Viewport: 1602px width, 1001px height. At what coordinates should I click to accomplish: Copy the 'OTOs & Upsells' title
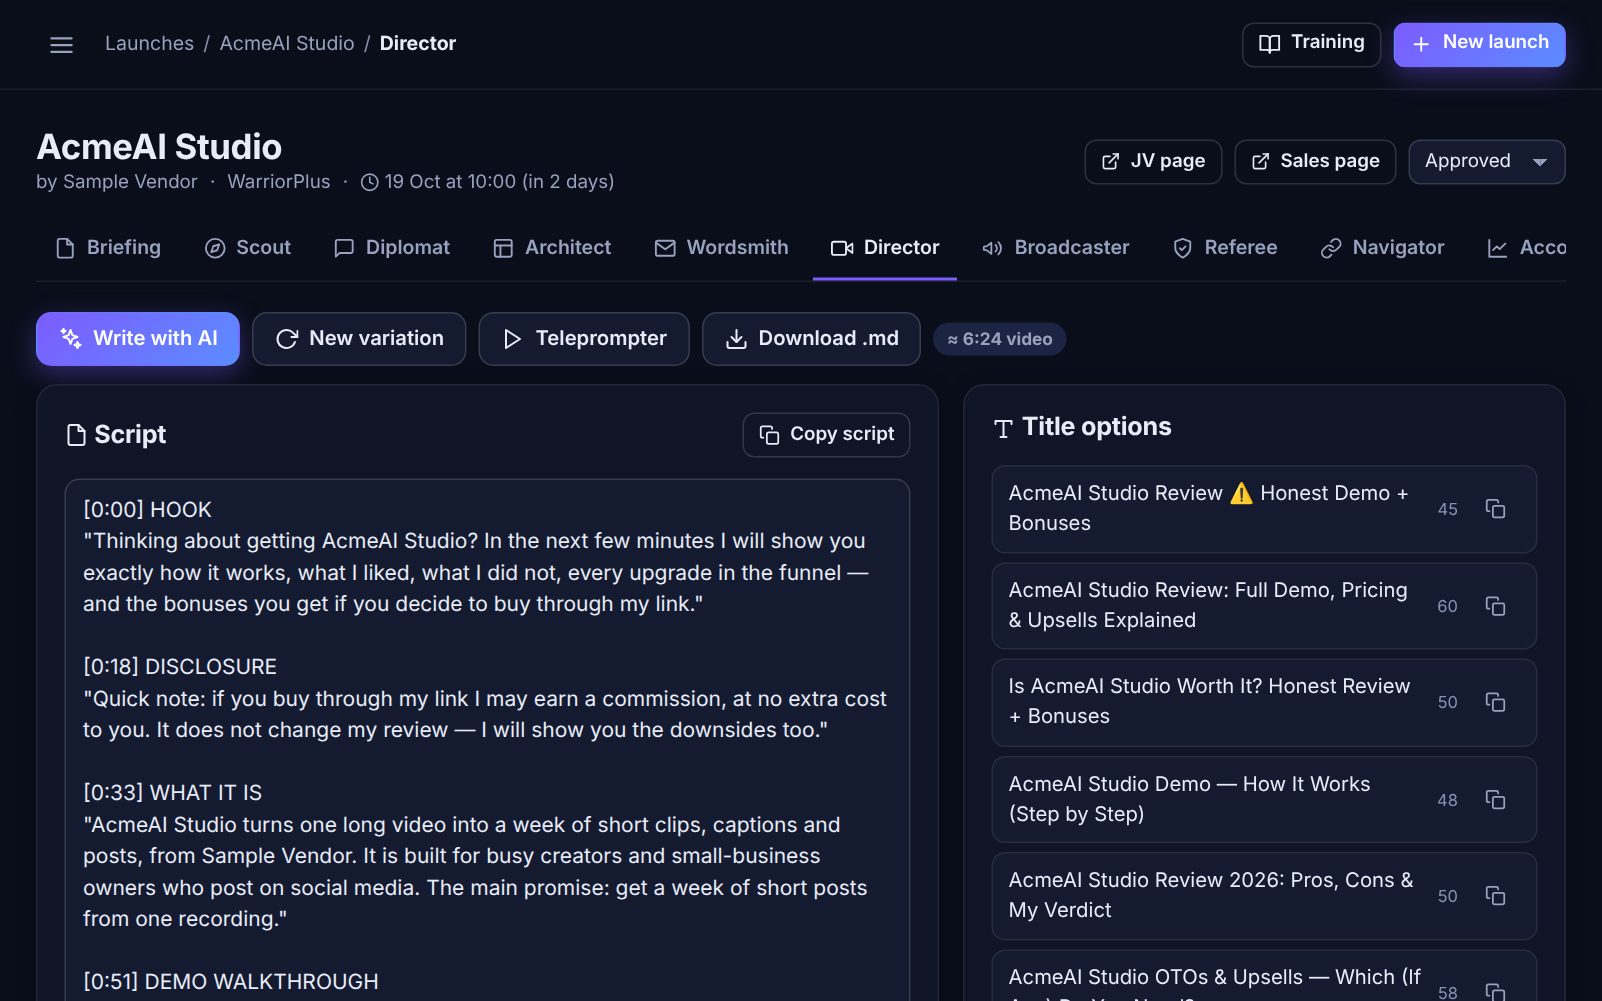point(1495,991)
